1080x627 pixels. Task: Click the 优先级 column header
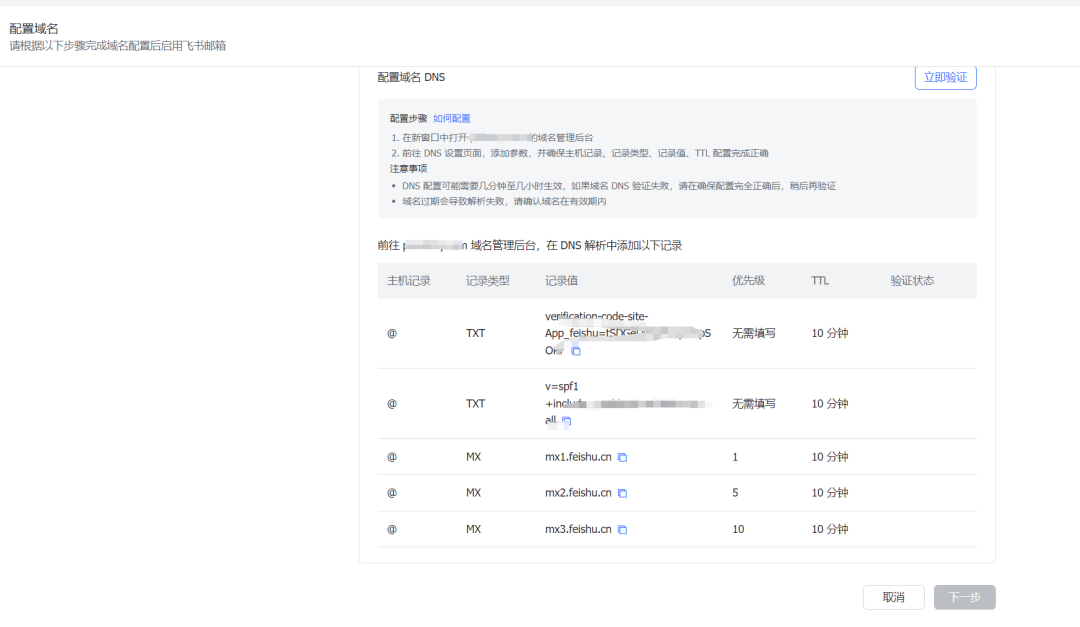pyautogui.click(x=748, y=281)
